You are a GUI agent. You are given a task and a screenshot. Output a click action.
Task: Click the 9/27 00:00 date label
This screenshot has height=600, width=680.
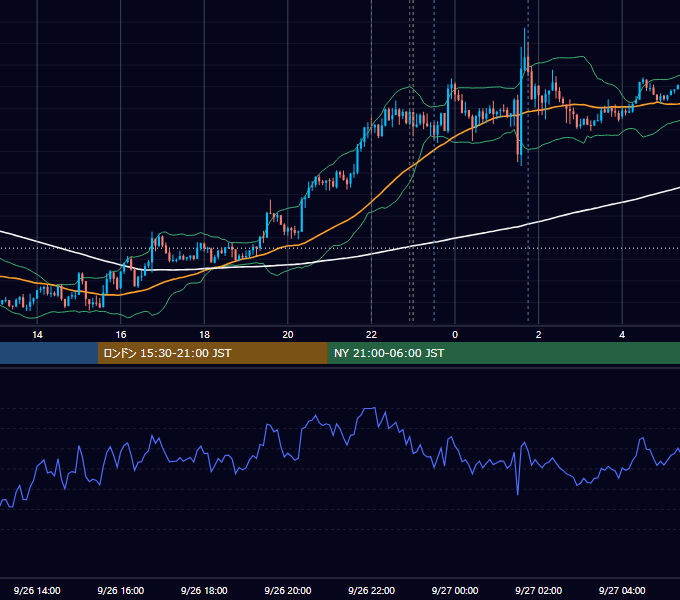[455, 590]
